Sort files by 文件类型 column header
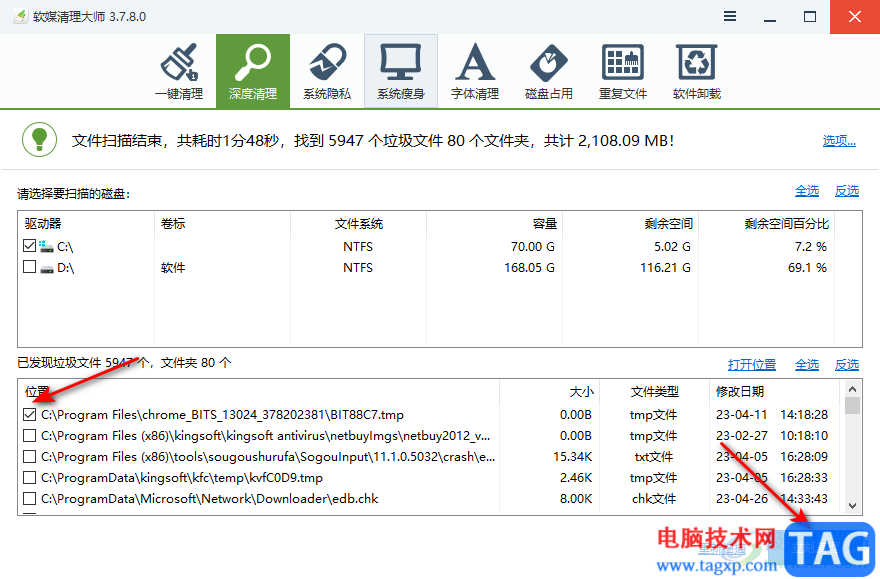This screenshot has width=880, height=579. click(x=654, y=392)
